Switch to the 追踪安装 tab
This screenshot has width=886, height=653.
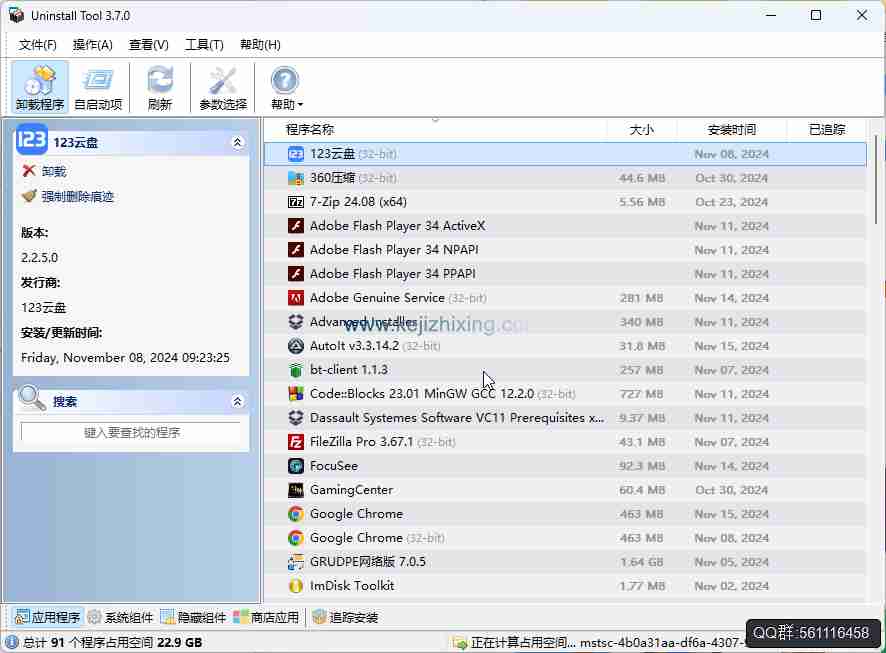click(x=345, y=617)
